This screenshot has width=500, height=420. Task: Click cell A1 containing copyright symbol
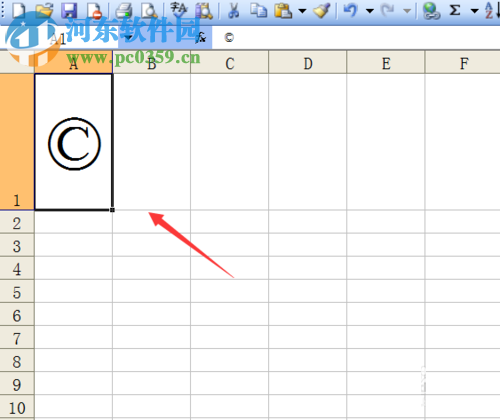tap(74, 142)
